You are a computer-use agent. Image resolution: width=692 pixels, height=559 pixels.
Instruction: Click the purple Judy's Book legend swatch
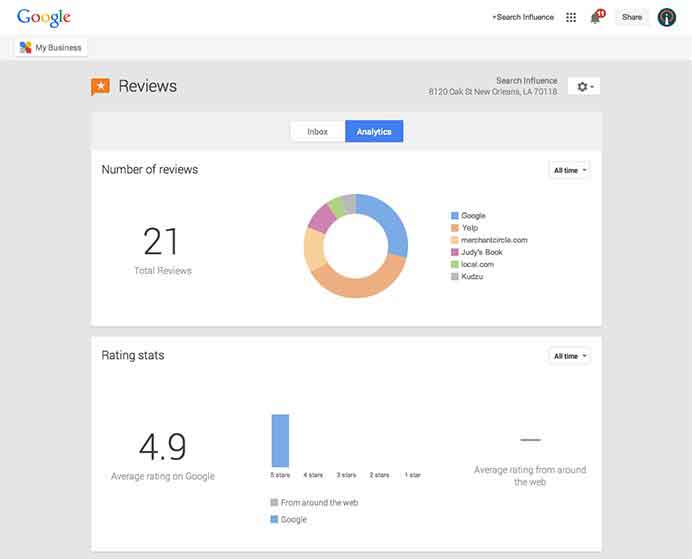click(455, 252)
